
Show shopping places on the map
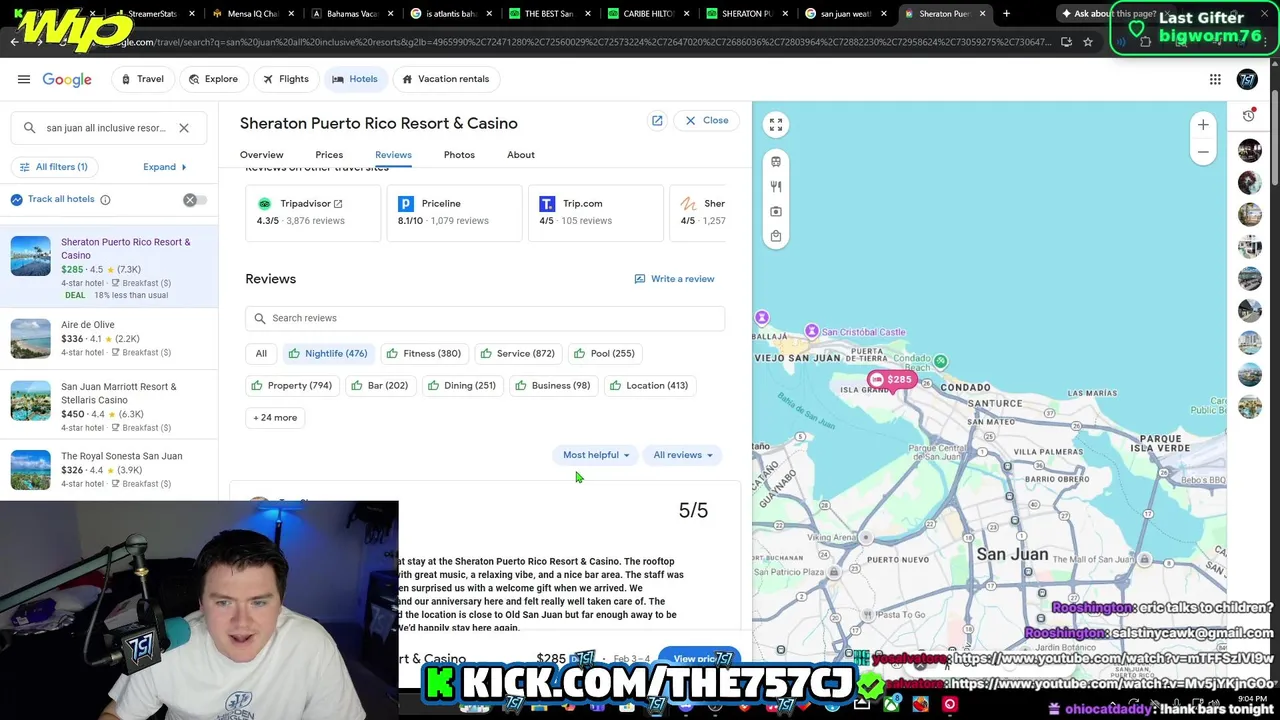coord(776,237)
